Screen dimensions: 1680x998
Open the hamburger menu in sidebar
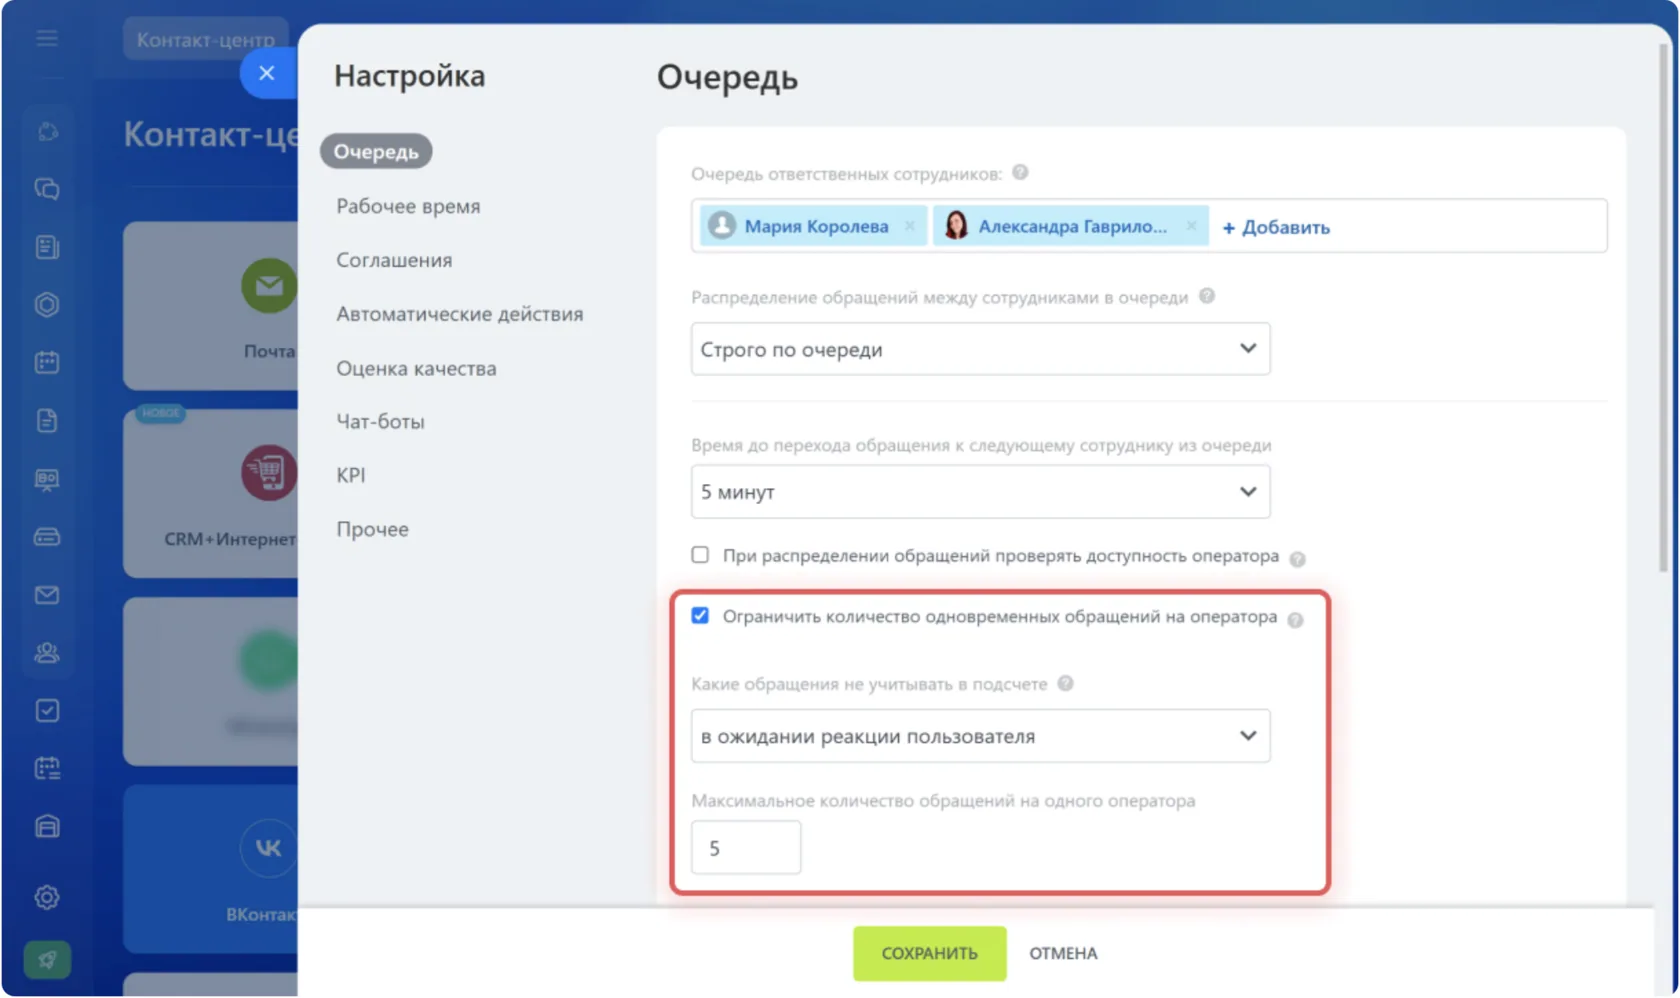point(47,39)
